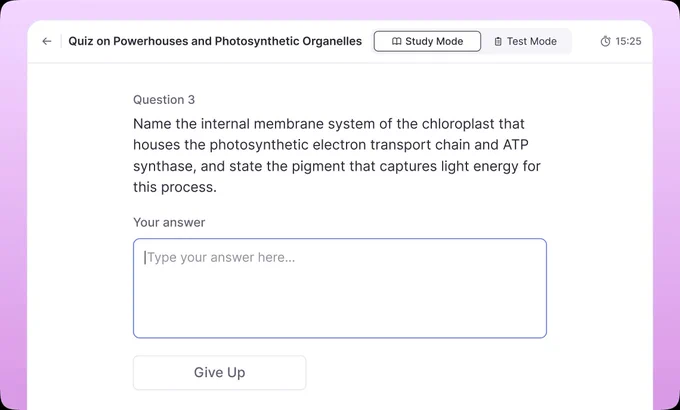Switch to the Study Mode tab

[427, 41]
